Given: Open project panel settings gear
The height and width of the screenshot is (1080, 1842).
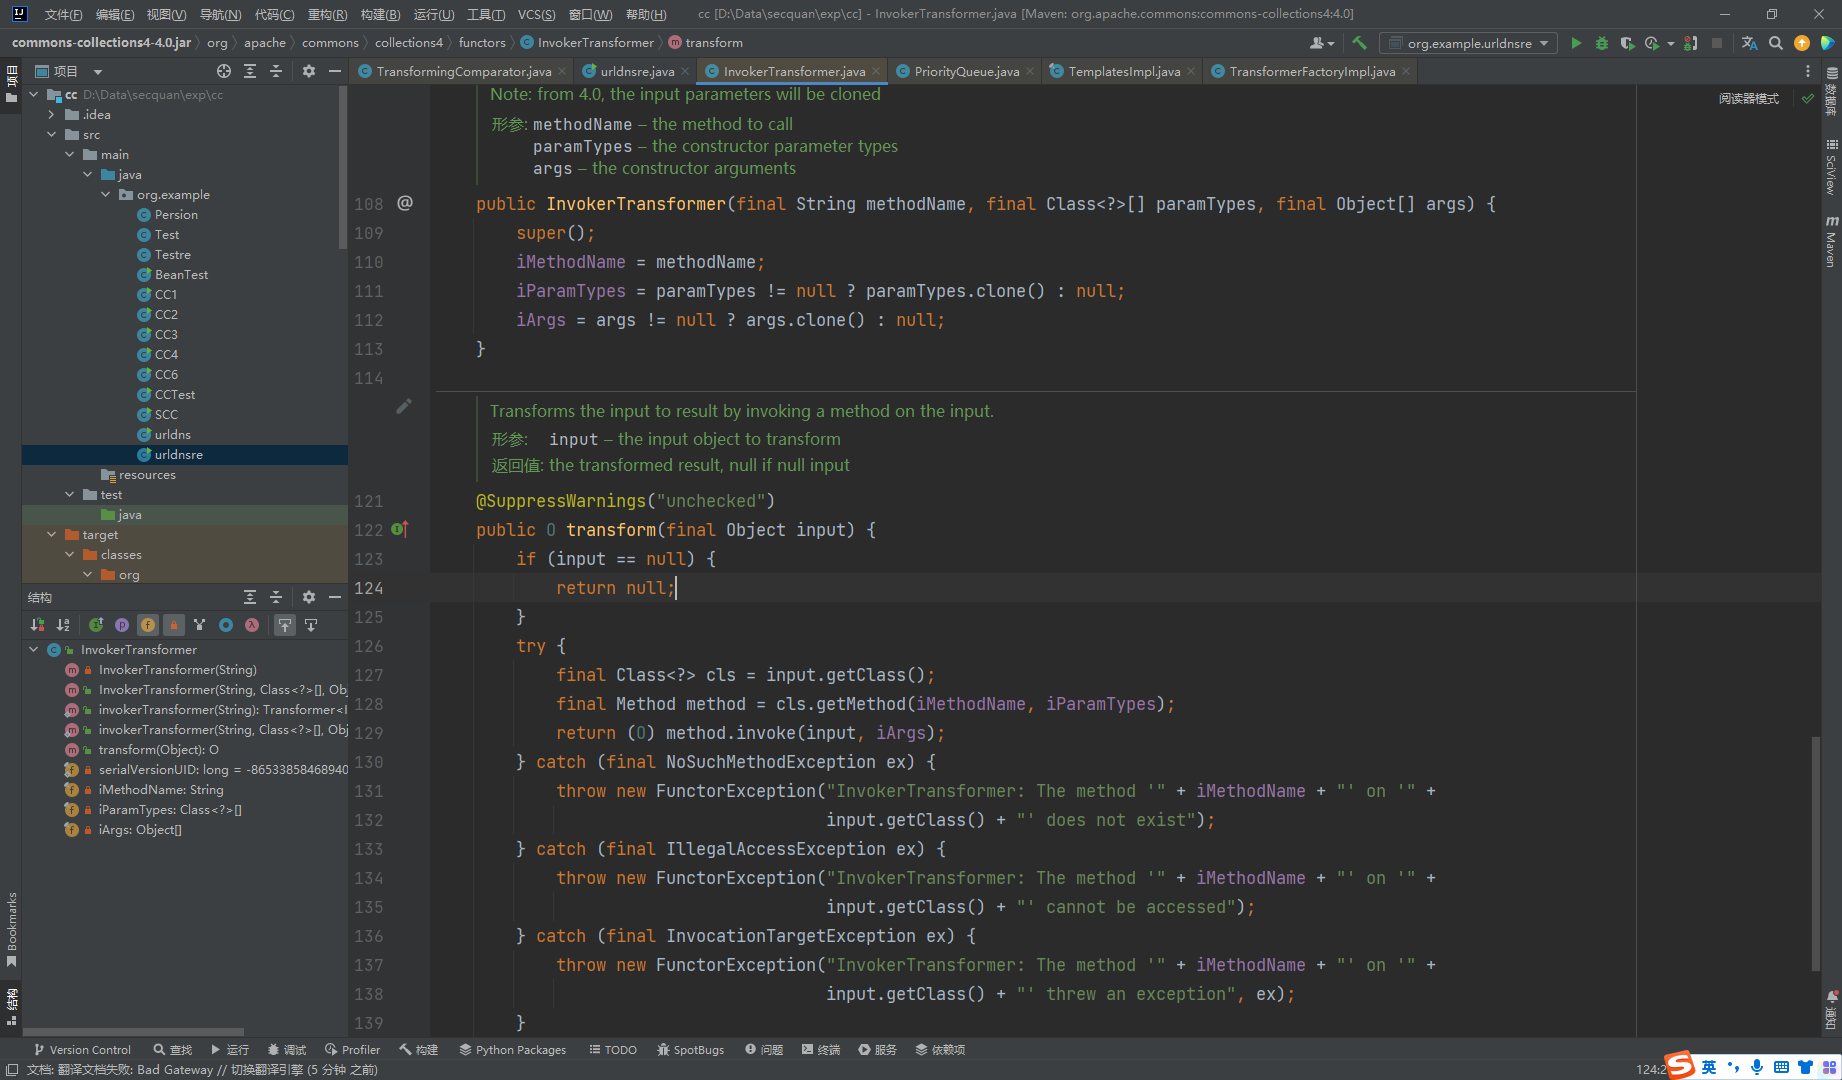Looking at the screenshot, I should [x=309, y=71].
